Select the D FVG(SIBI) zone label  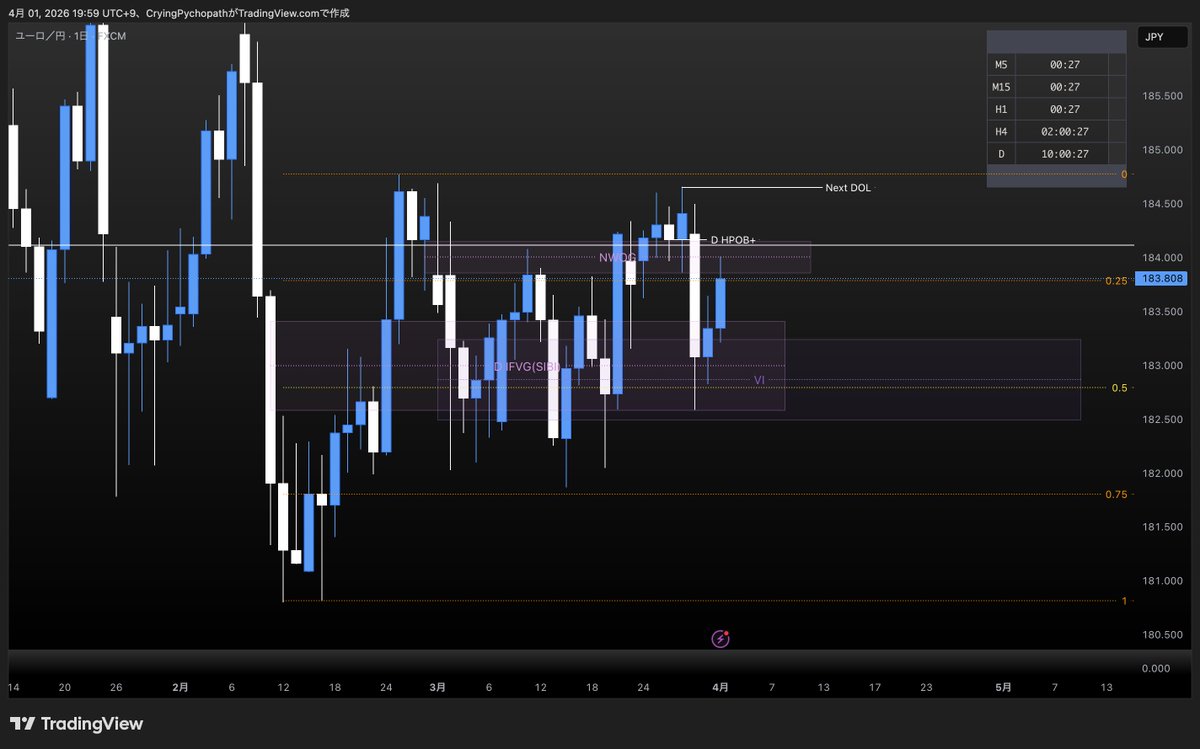coord(526,367)
